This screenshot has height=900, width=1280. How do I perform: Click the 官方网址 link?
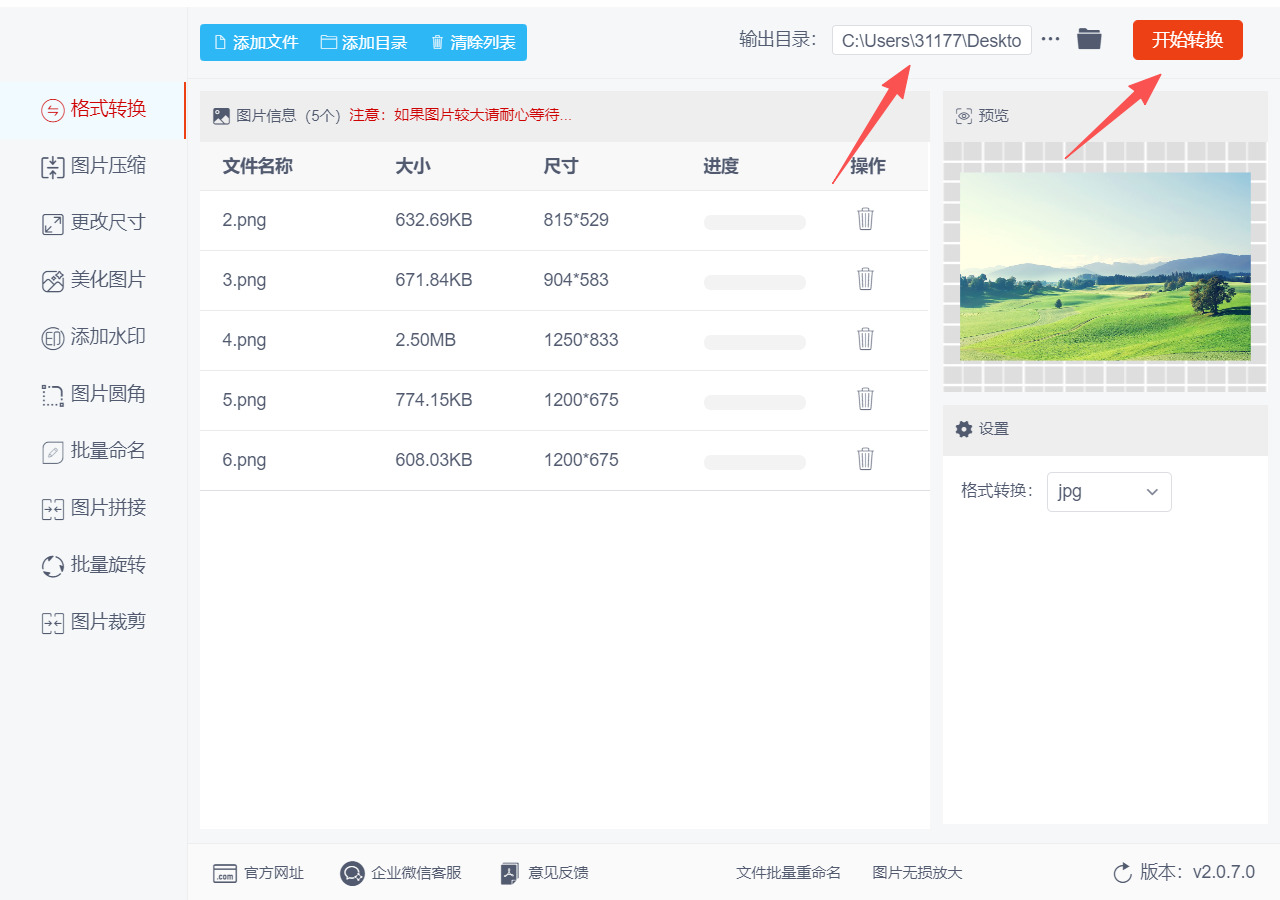[x=258, y=873]
